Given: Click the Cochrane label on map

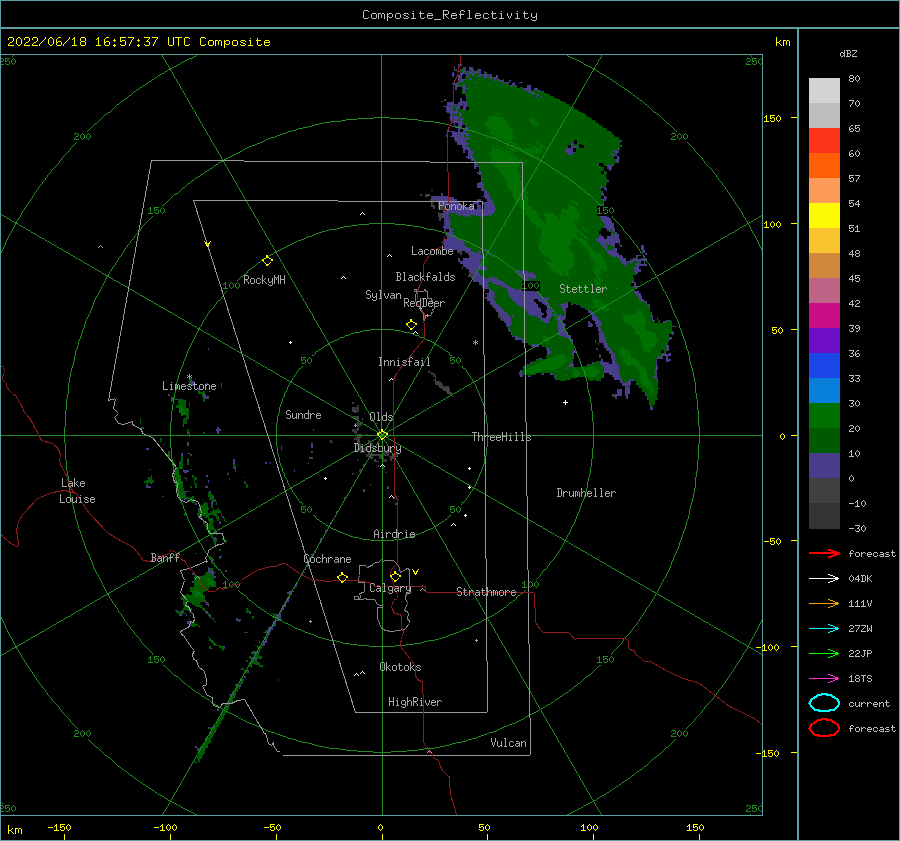Looking at the screenshot, I should (327, 559).
